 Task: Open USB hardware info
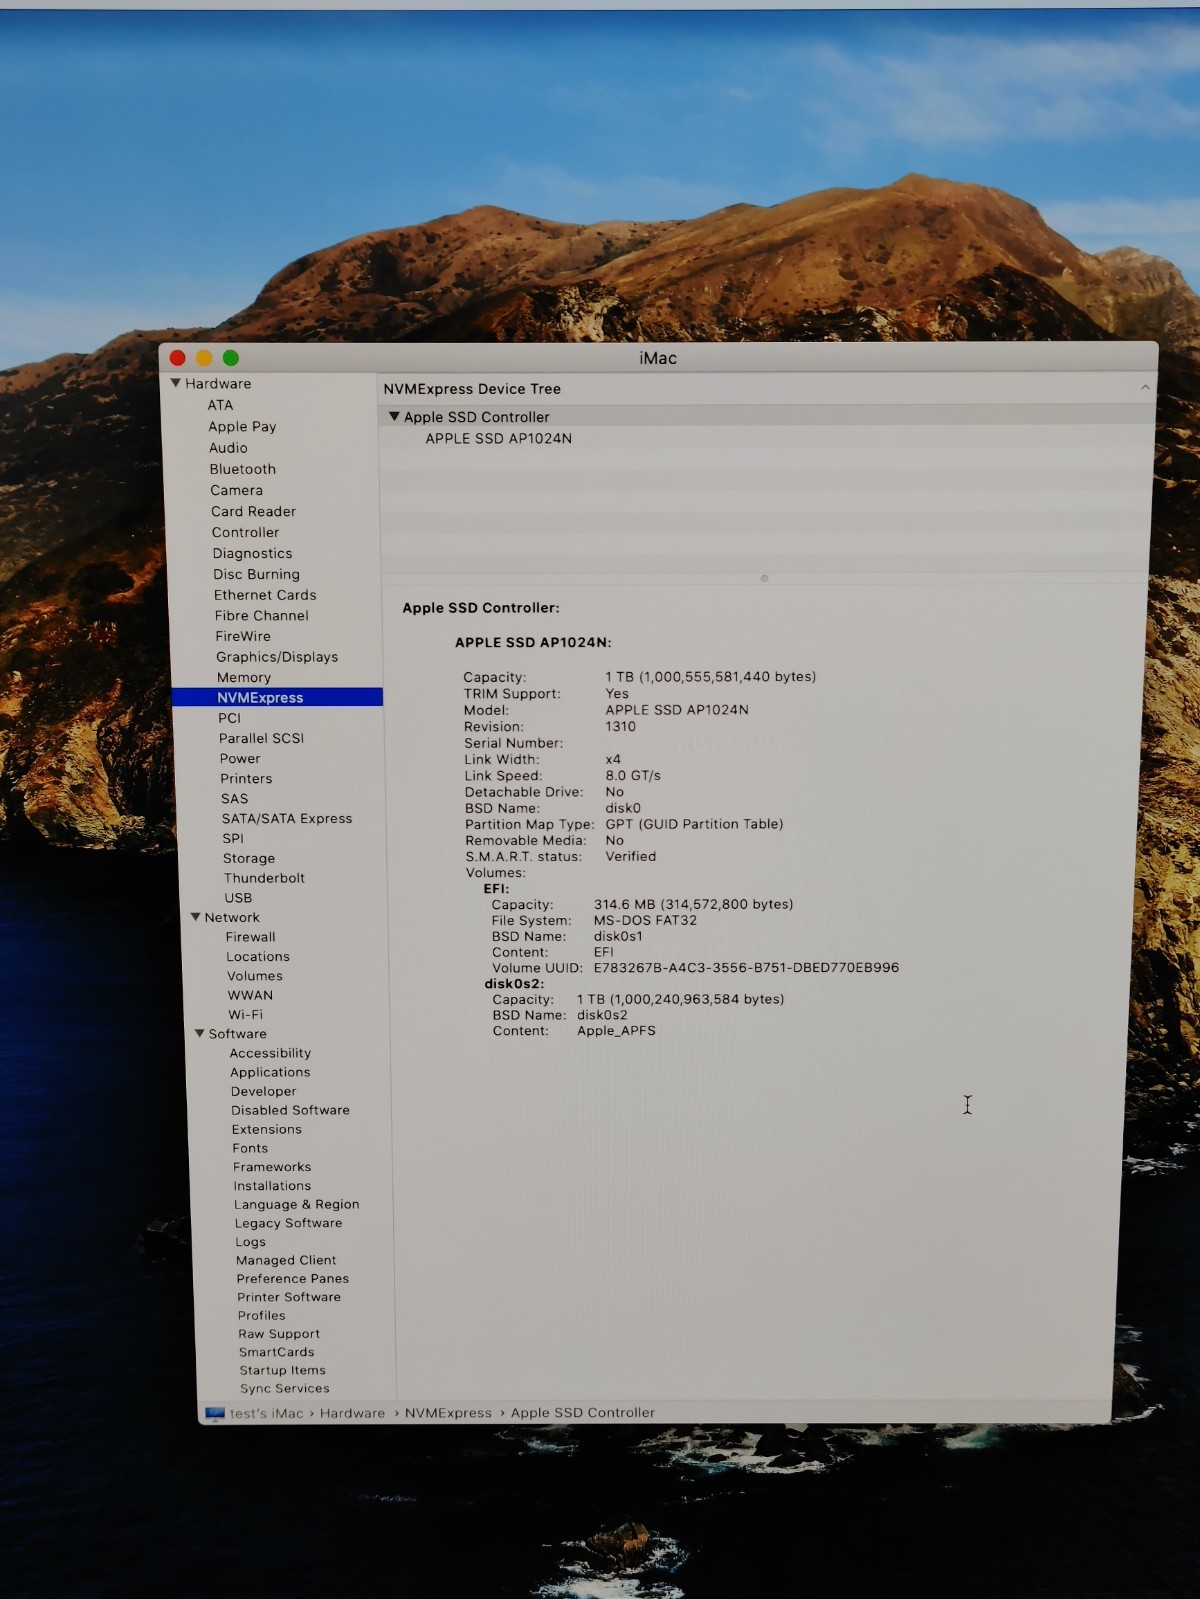point(238,898)
